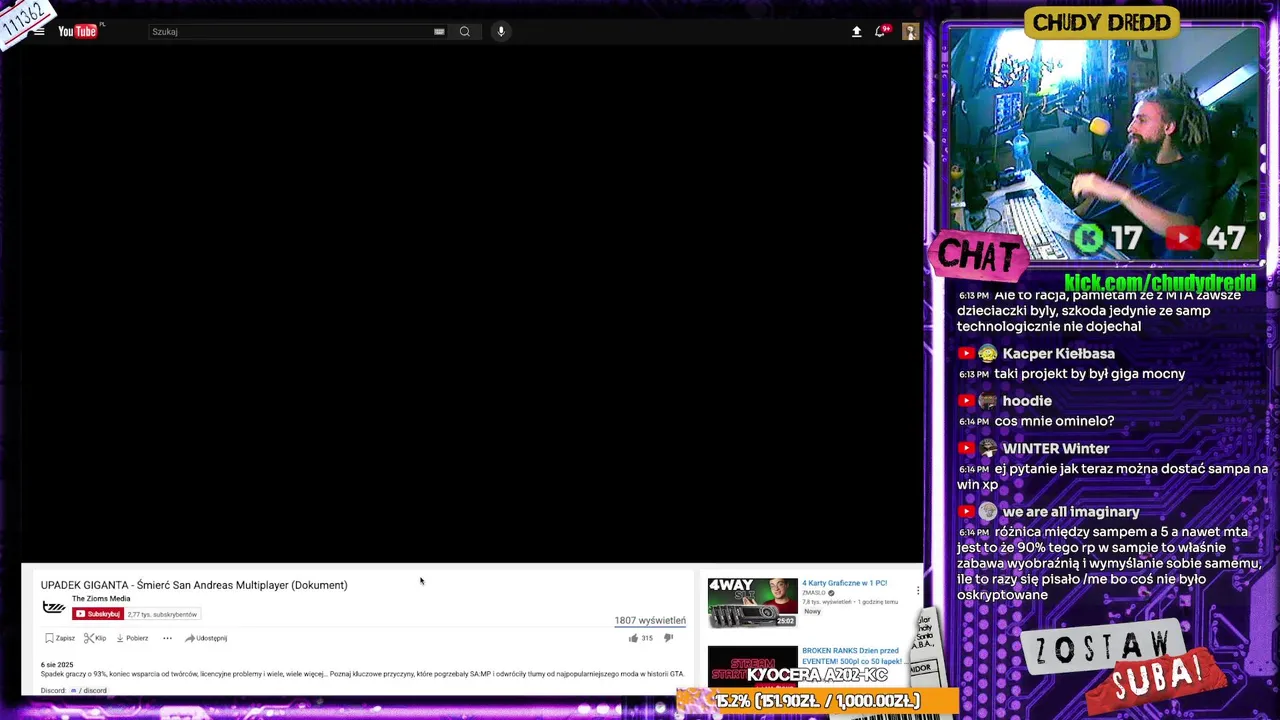Image resolution: width=1280 pixels, height=720 pixels.
Task: Click chat username WINTER Winter
Action: (x=1055, y=448)
